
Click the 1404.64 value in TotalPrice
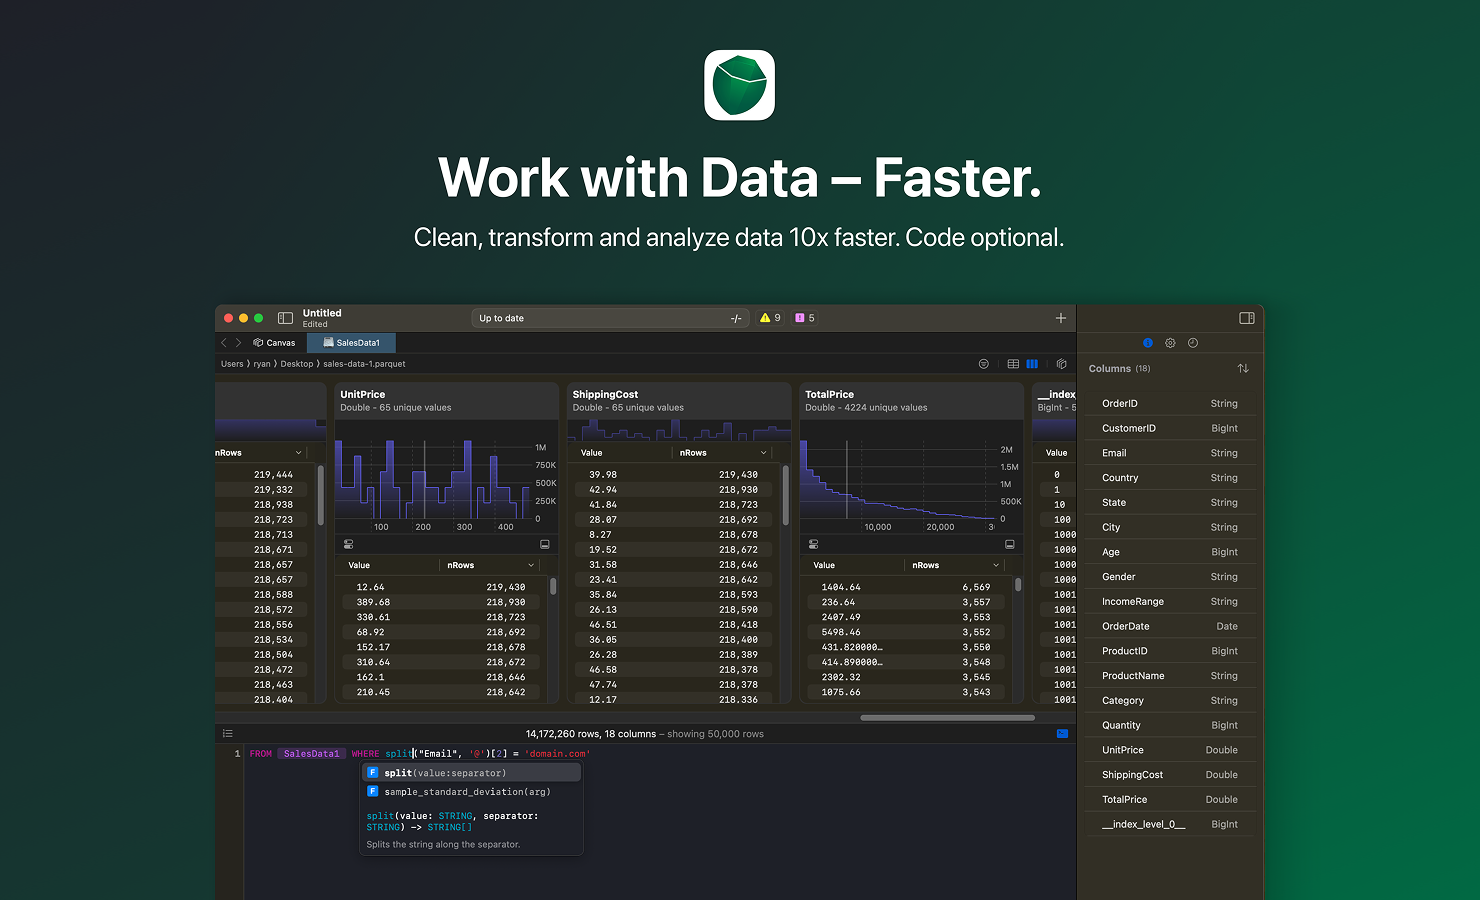click(841, 587)
